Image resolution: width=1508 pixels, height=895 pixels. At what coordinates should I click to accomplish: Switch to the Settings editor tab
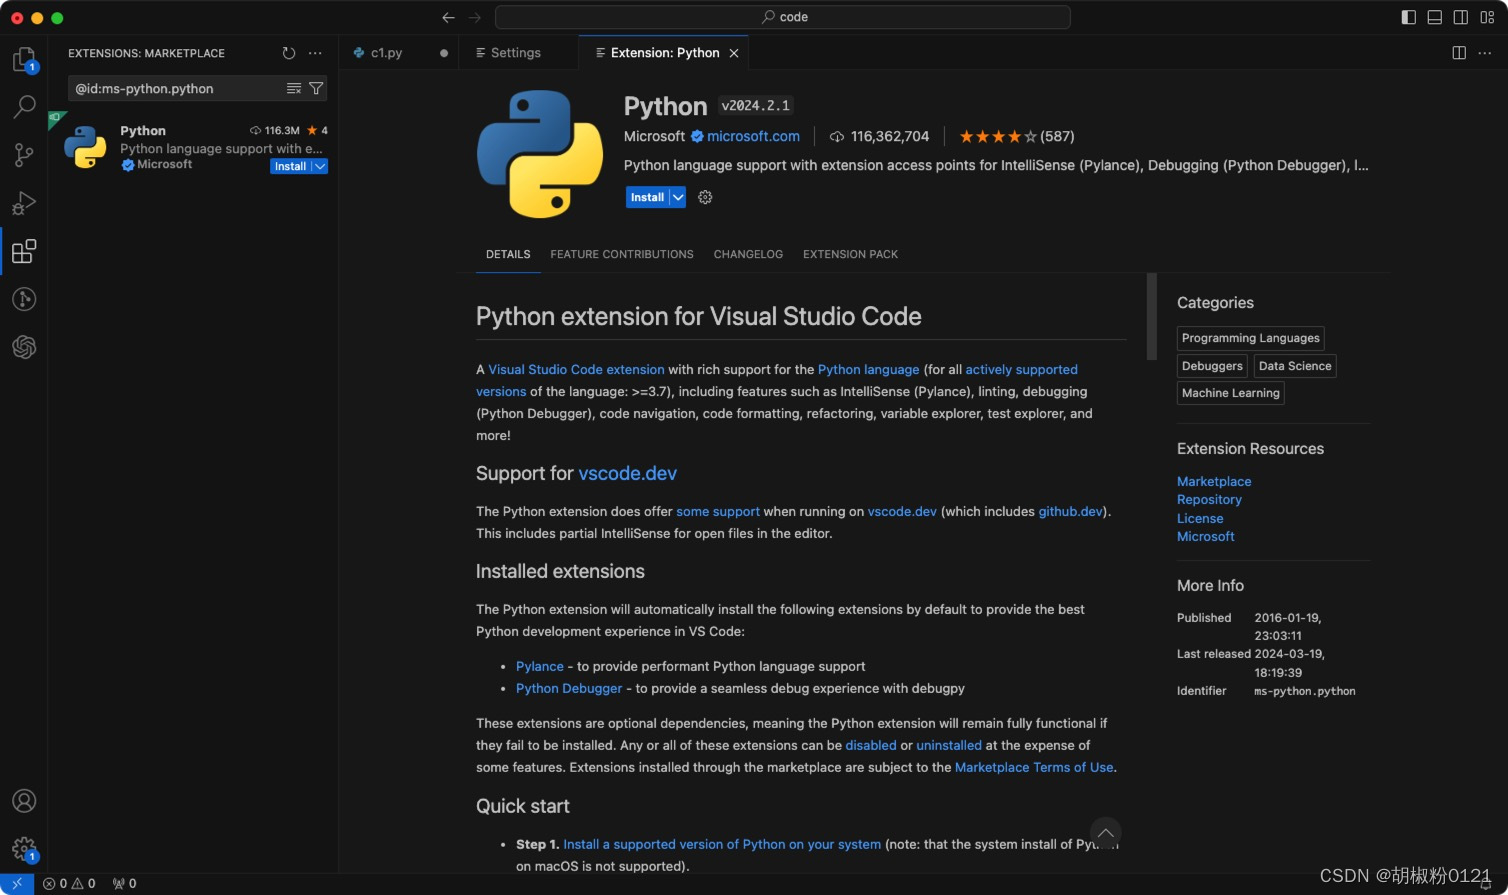(x=516, y=53)
